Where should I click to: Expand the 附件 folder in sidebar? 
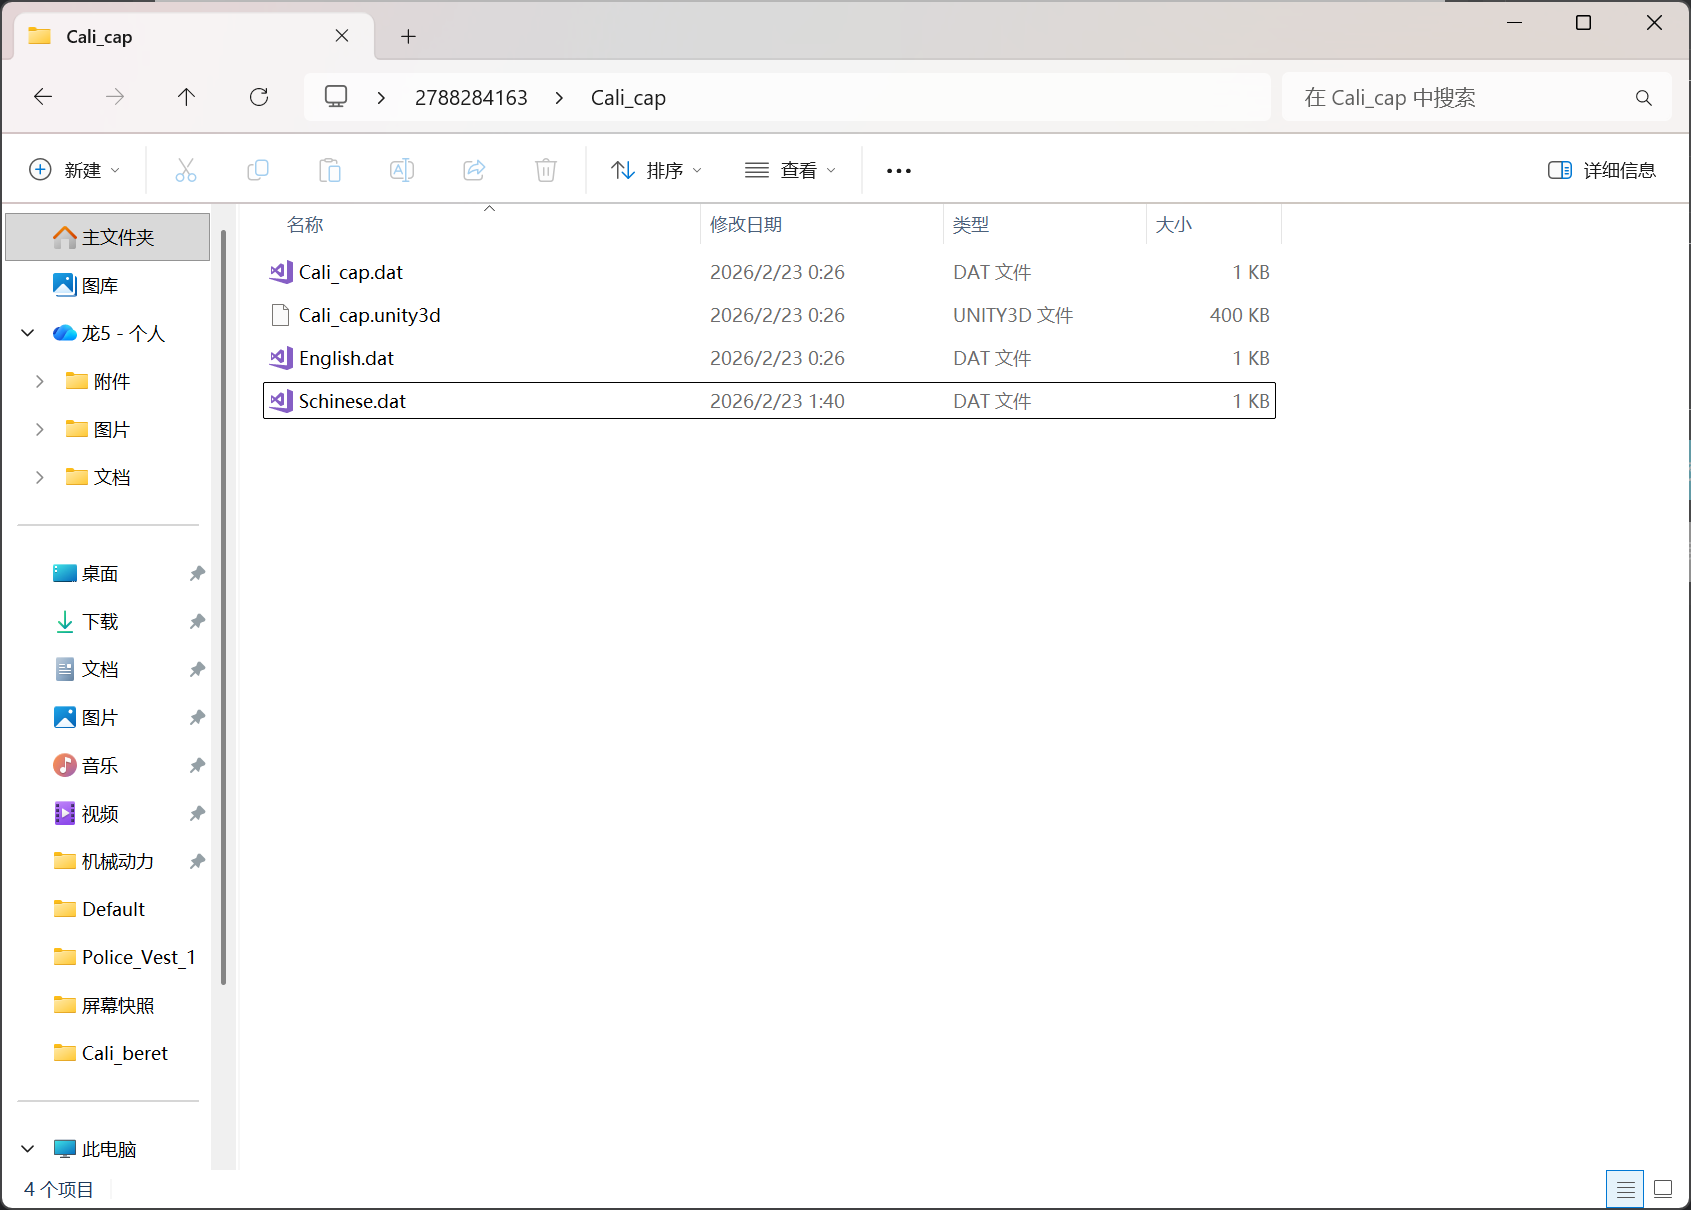pyautogui.click(x=40, y=381)
